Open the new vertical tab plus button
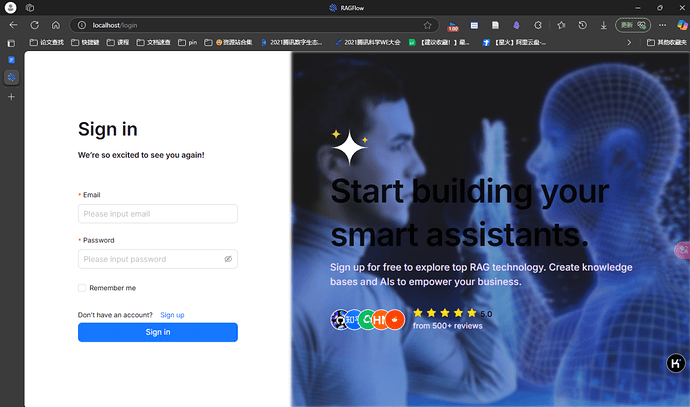The height and width of the screenshot is (407, 690). click(x=12, y=97)
